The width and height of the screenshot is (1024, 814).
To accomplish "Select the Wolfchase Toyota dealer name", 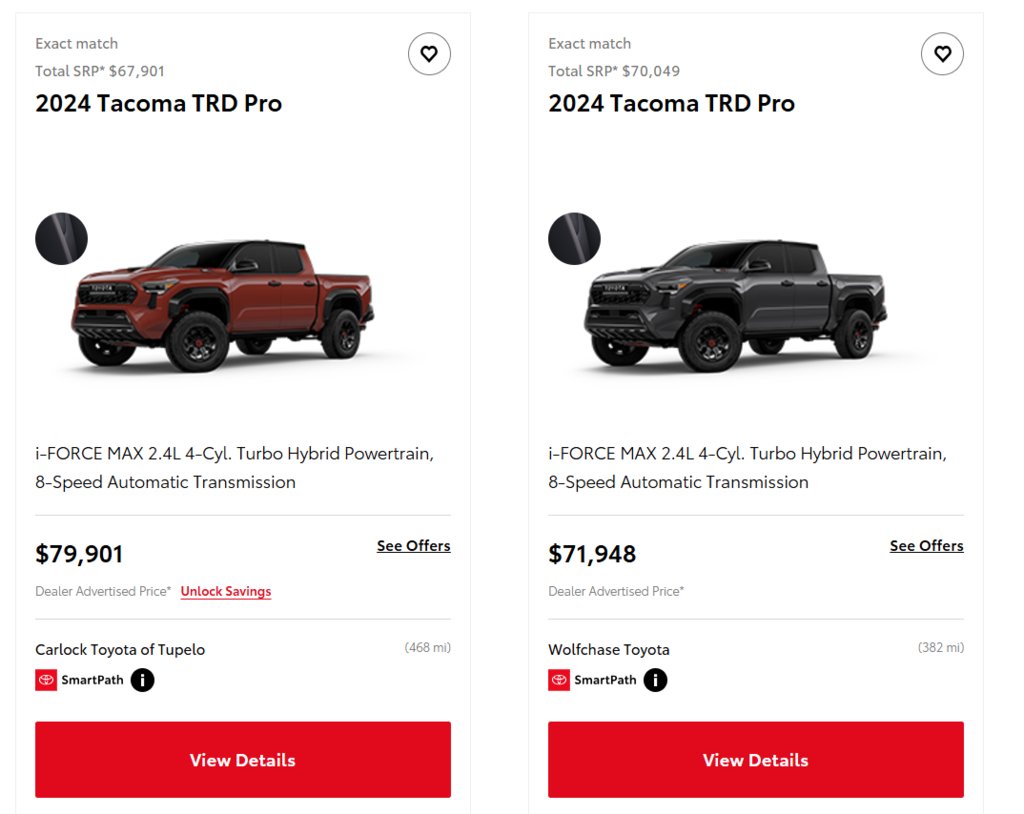I will point(609,649).
